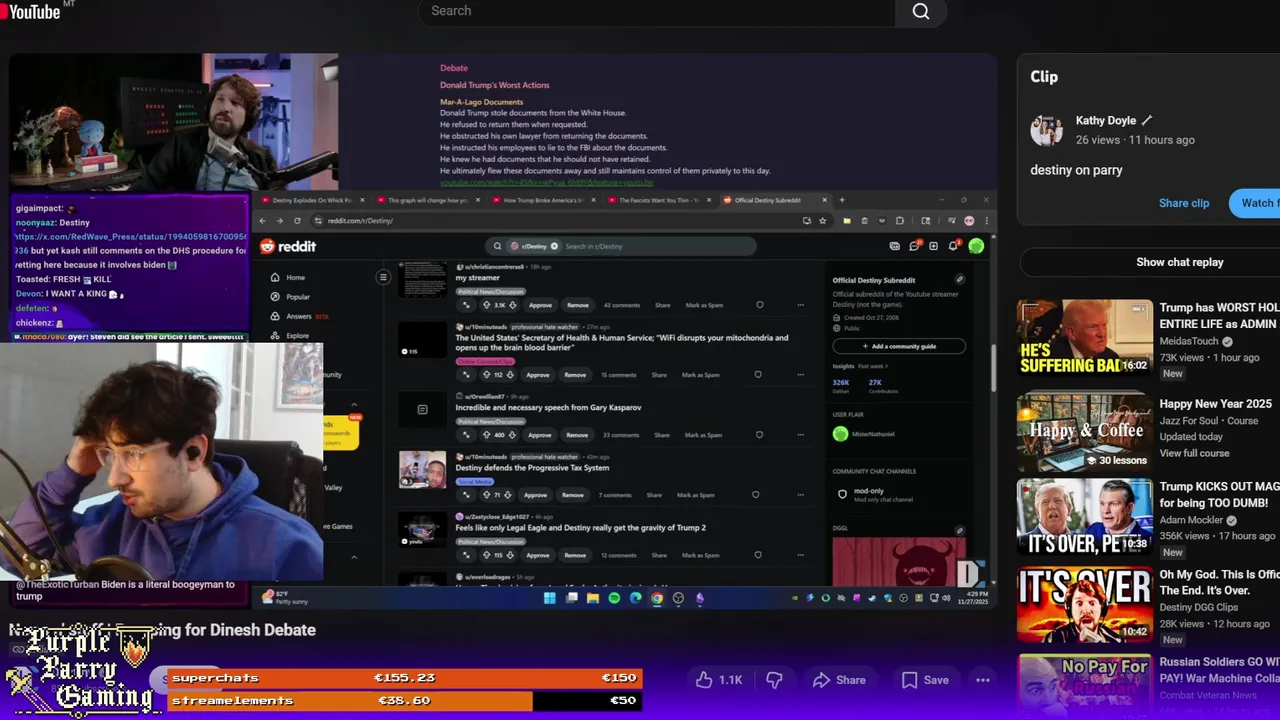Click shield icon on Progressive Tax System post
The height and width of the screenshot is (720, 1280).
pyautogui.click(x=755, y=495)
